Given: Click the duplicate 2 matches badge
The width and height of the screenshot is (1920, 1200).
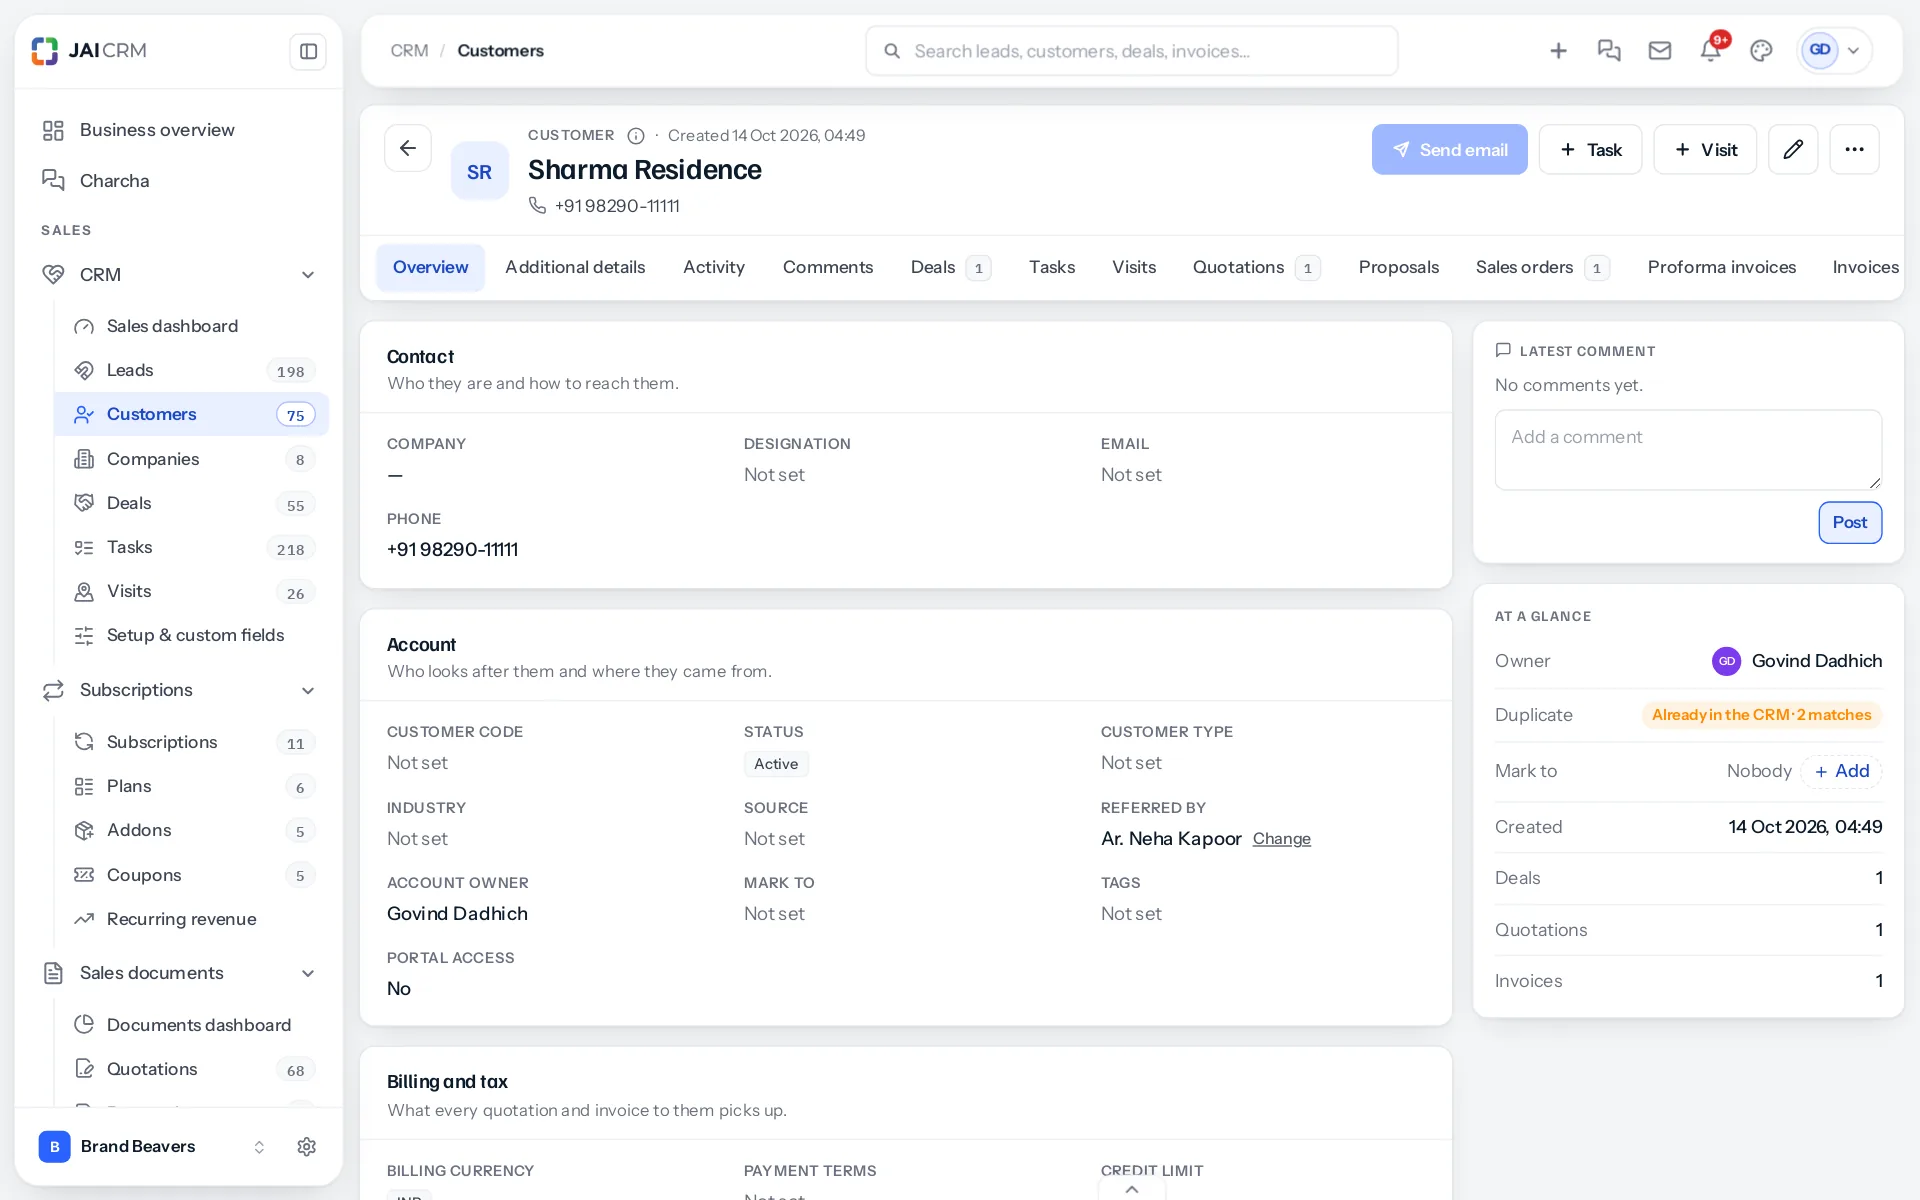Looking at the screenshot, I should click(x=1762, y=715).
